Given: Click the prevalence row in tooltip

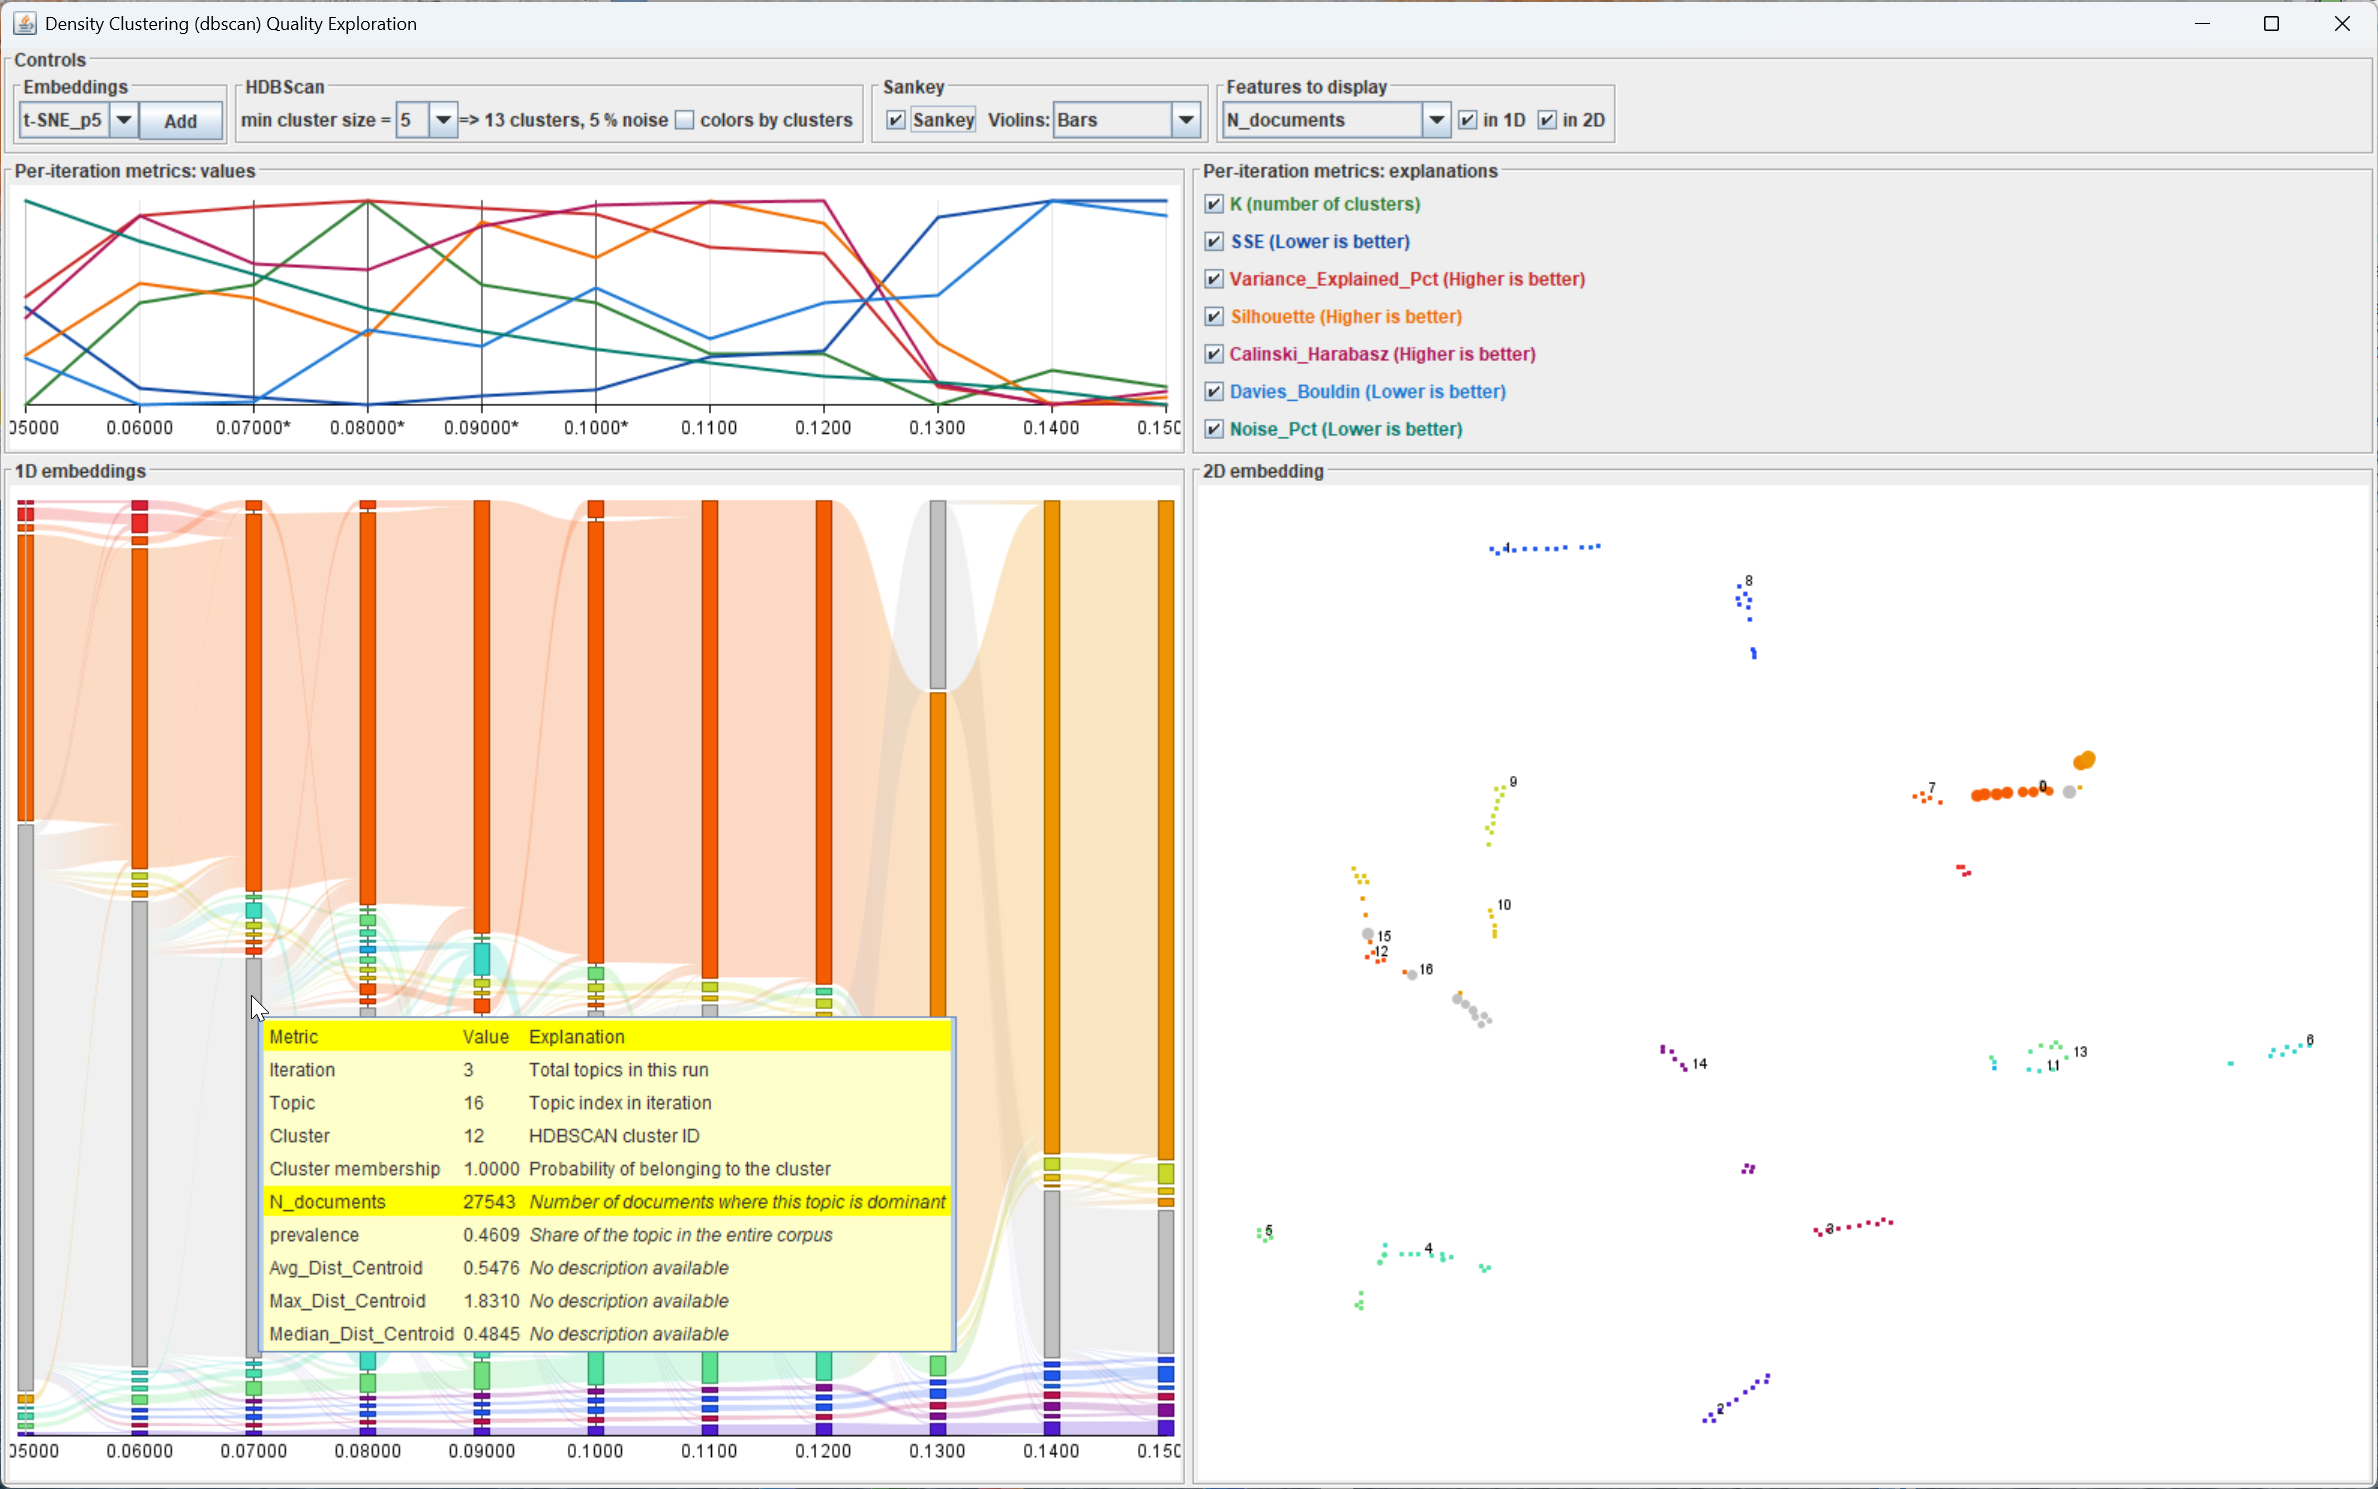Looking at the screenshot, I should click(x=607, y=1235).
